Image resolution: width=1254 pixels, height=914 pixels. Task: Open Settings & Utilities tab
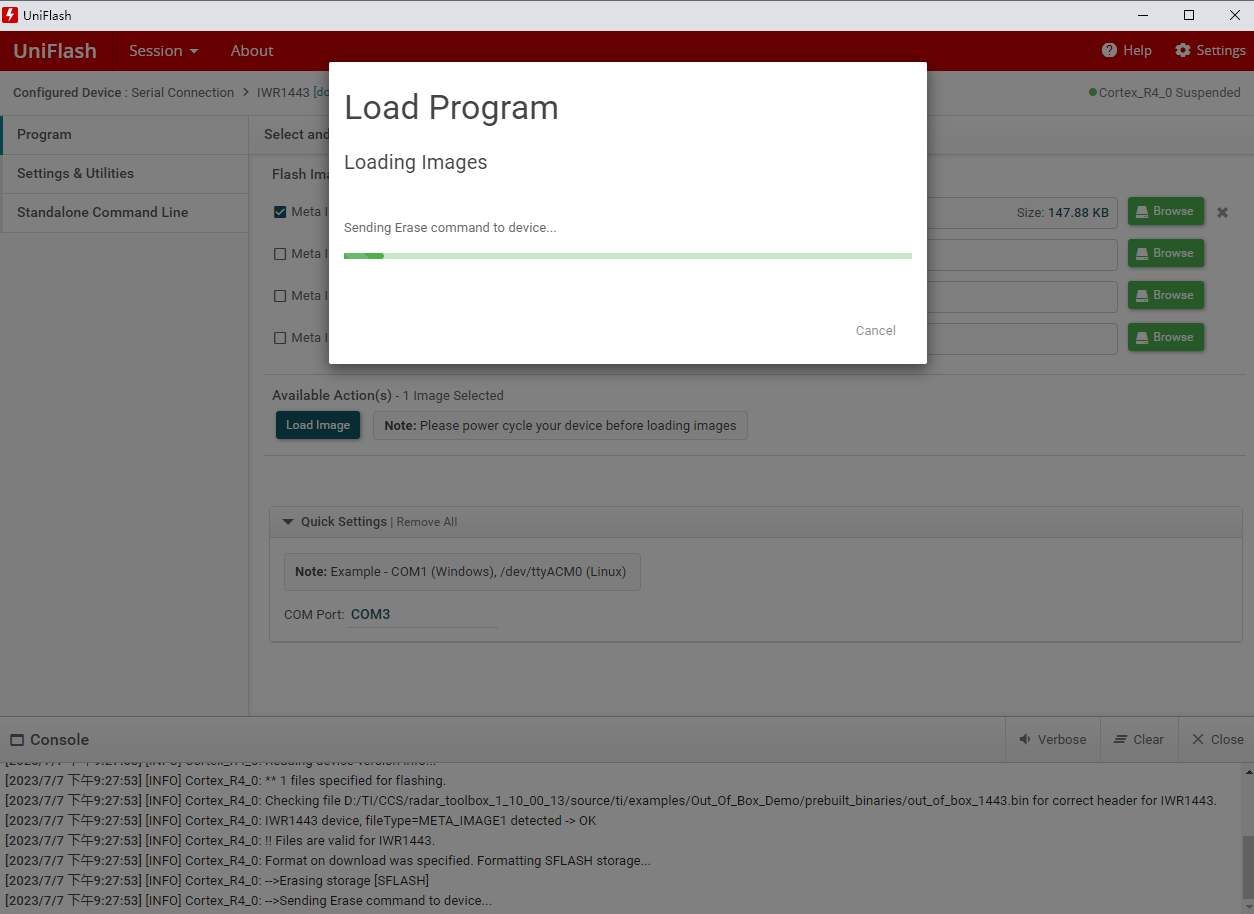125,174
